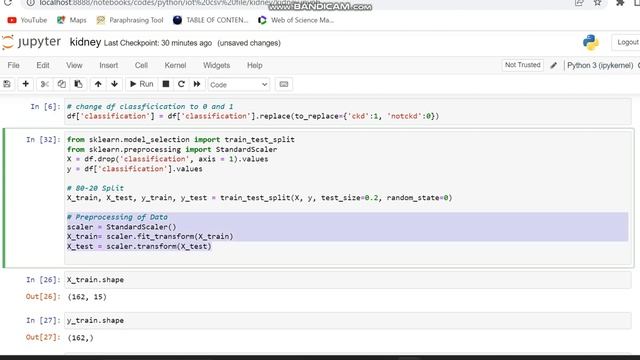Save notebook with the floppy disk icon
The image size is (640, 360).
click(x=7, y=84)
